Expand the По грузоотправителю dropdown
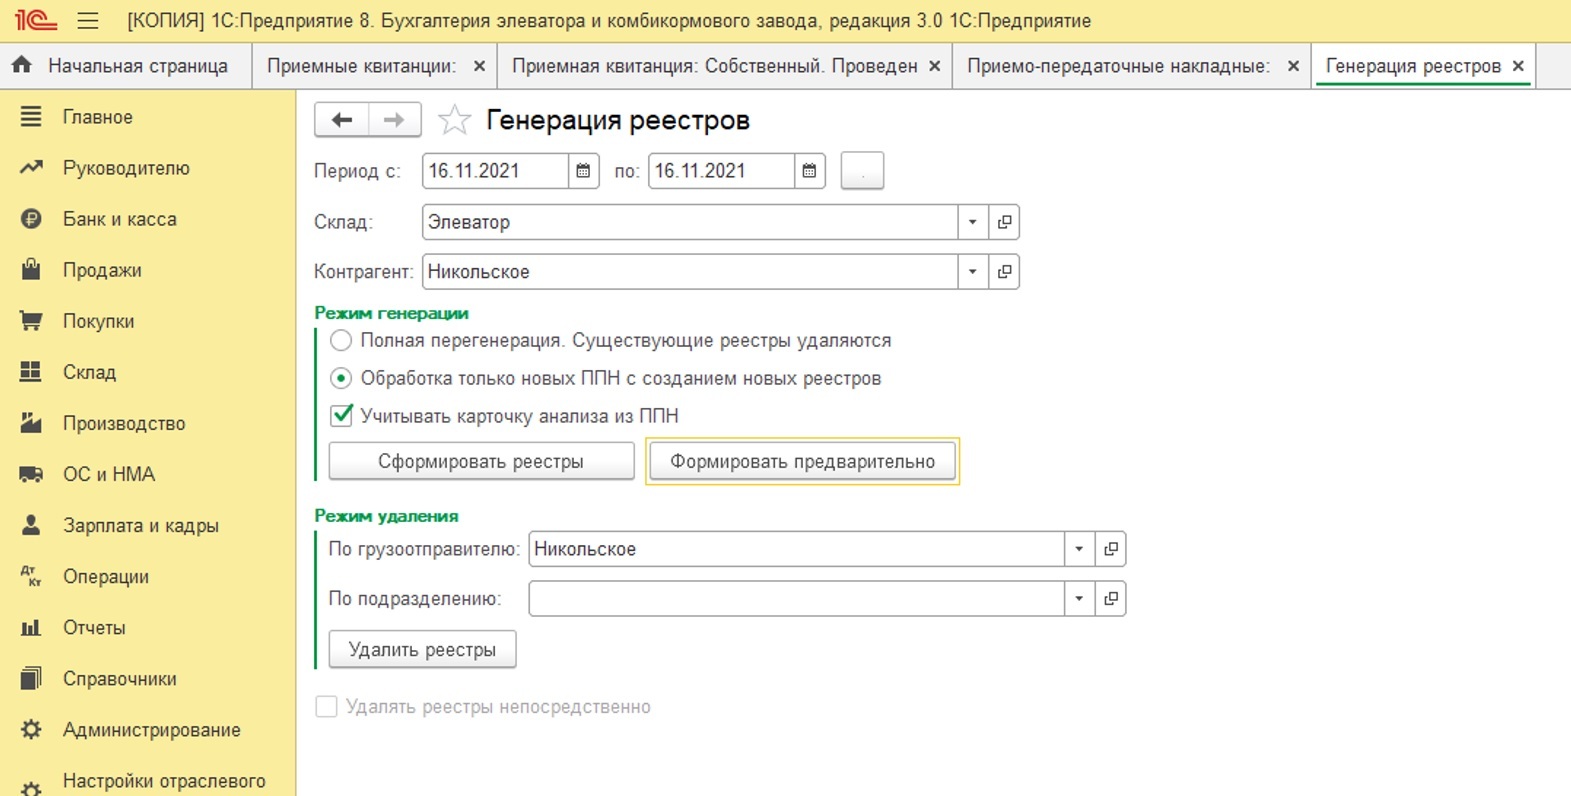 point(1078,549)
